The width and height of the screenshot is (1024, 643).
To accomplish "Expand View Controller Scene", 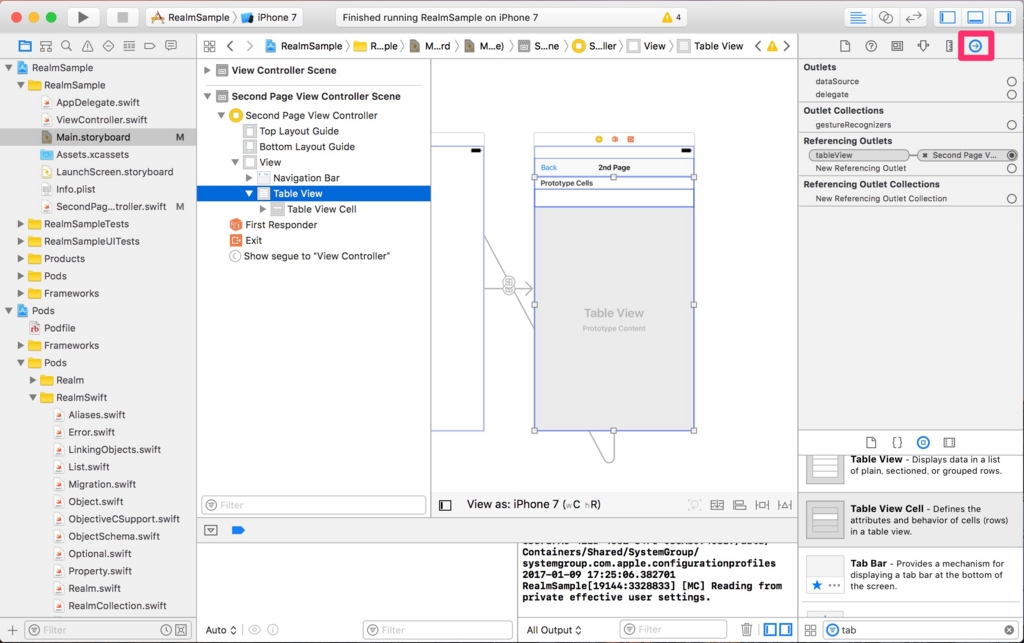I will pos(207,70).
